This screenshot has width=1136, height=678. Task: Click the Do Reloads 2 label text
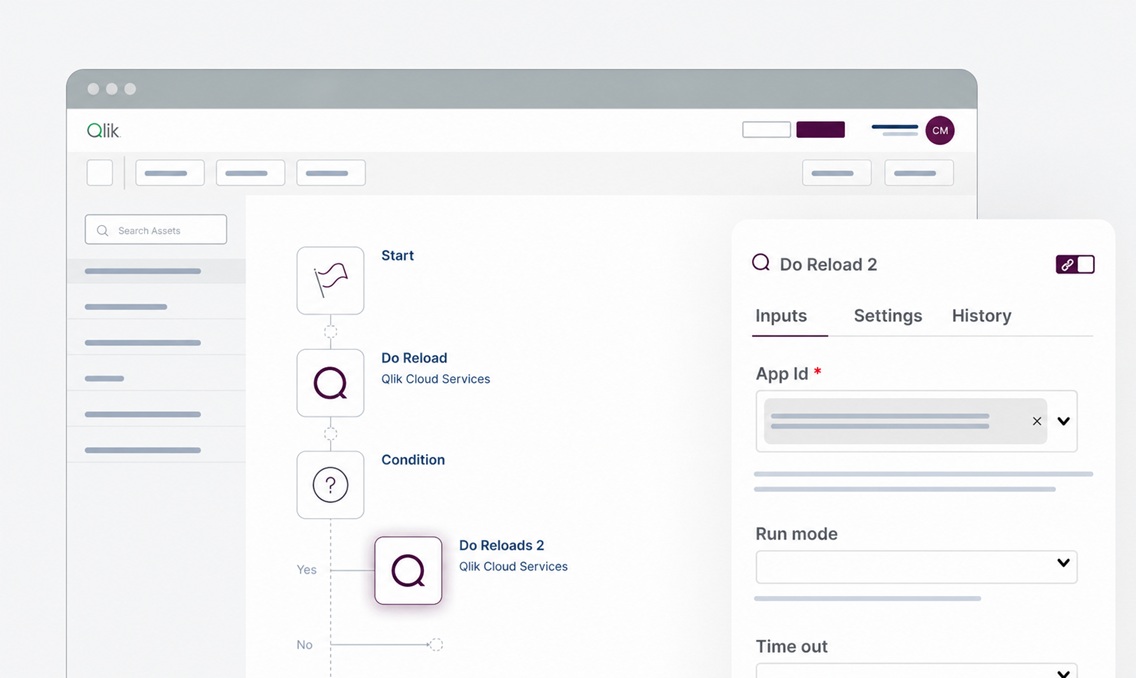tap(501, 545)
